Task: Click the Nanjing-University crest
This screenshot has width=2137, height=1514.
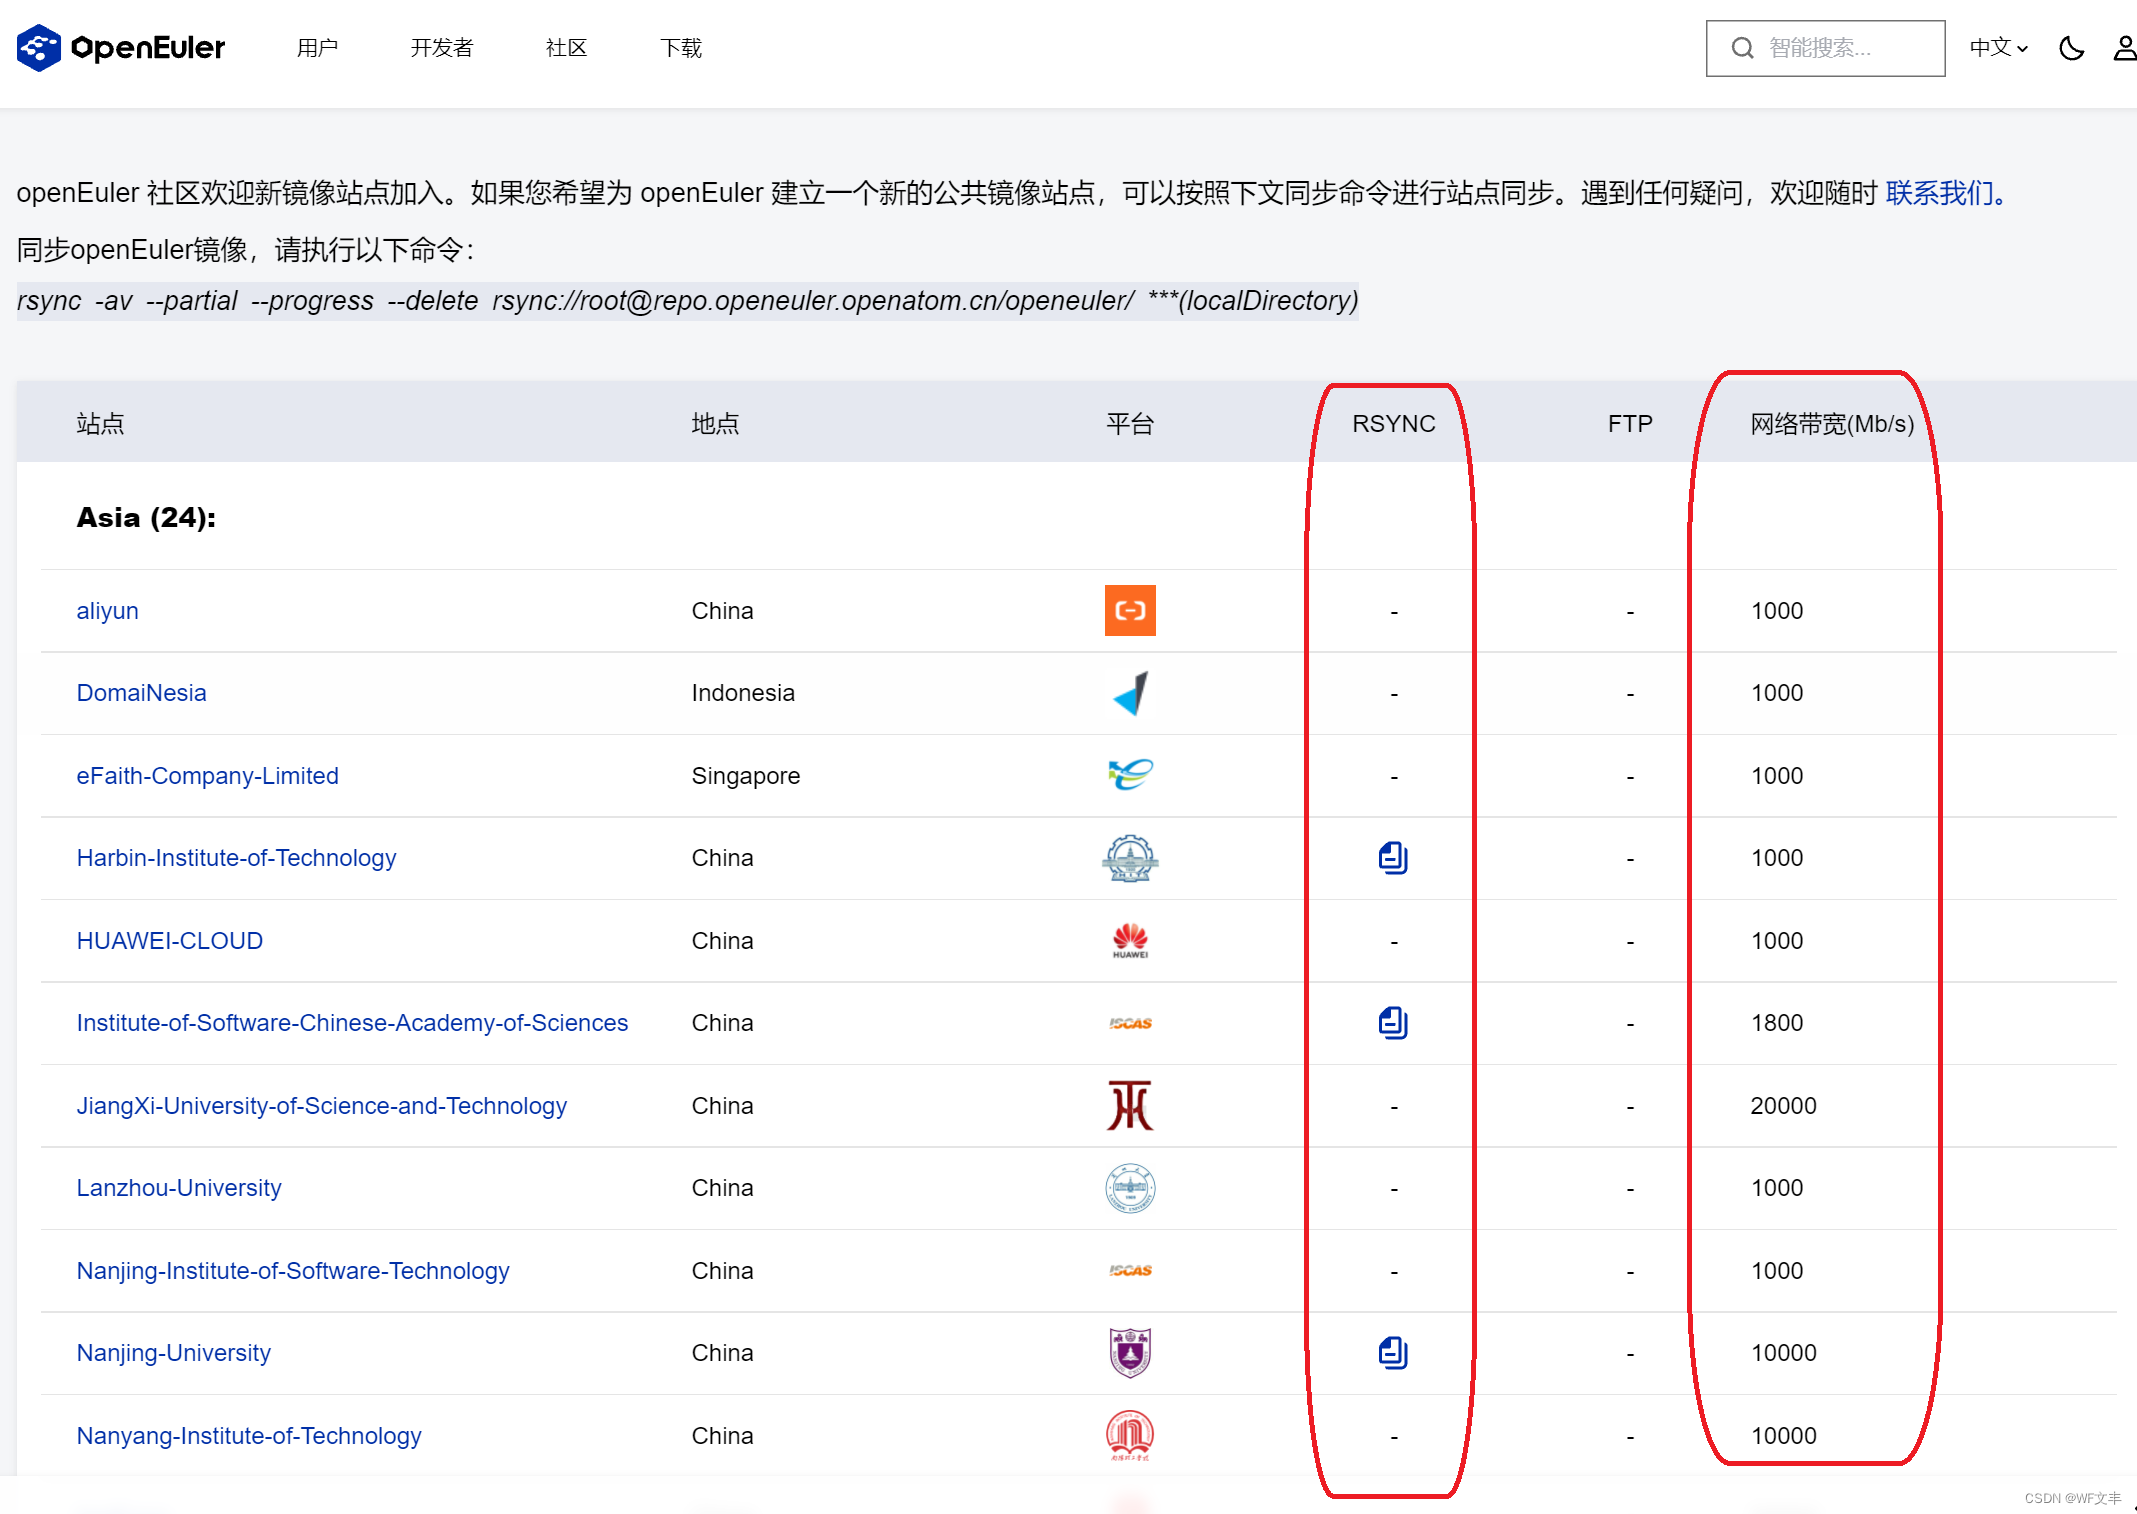Action: tap(1130, 1353)
